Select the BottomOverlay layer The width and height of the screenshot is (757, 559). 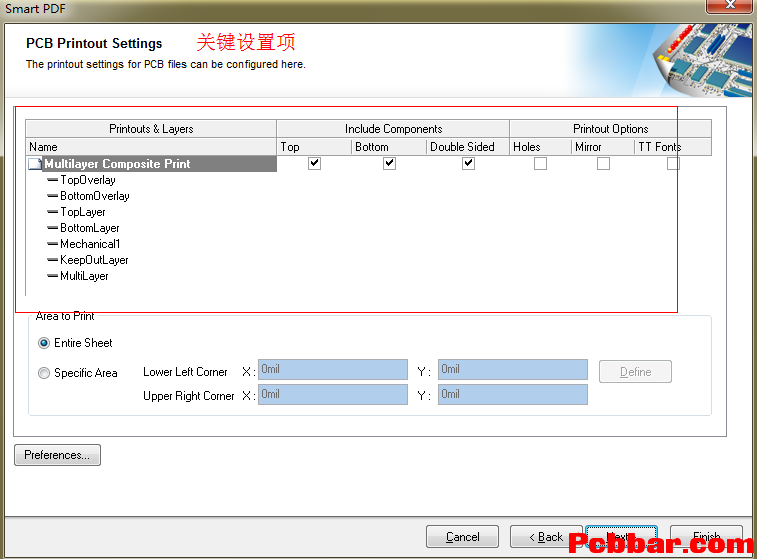pyautogui.click(x=95, y=196)
